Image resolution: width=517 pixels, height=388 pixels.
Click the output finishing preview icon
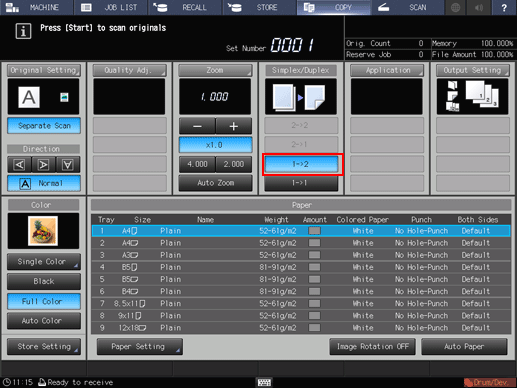(473, 97)
